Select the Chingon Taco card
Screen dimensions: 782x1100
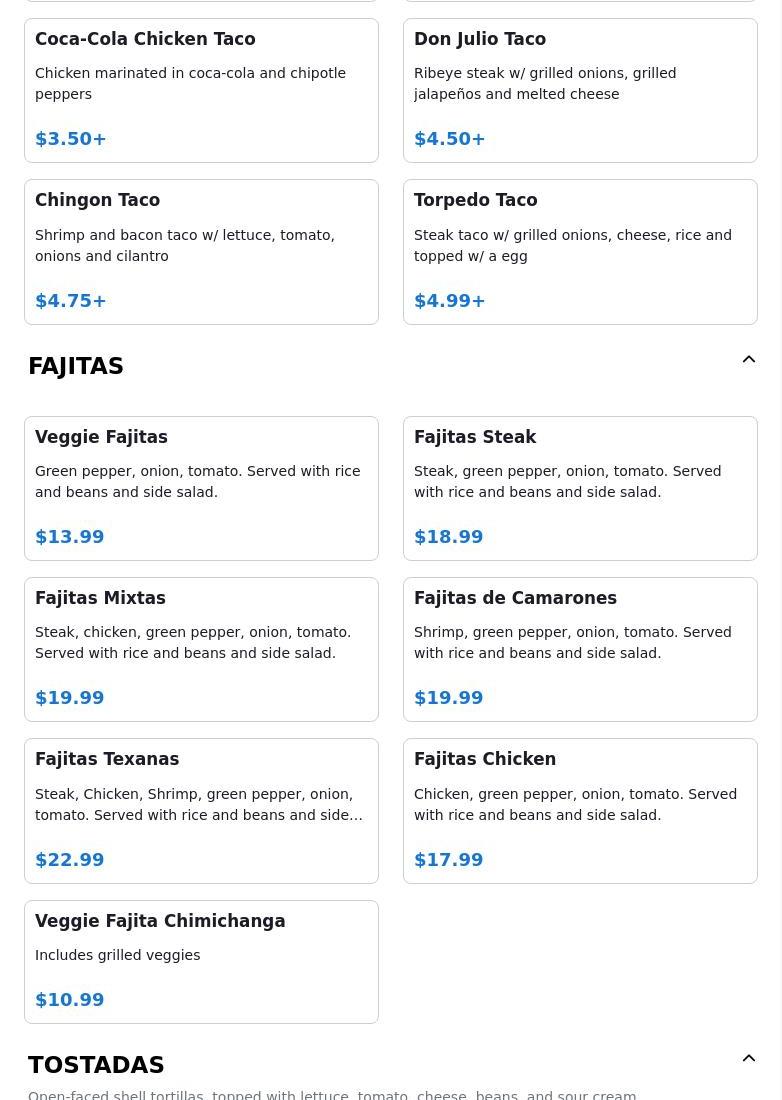tap(201, 252)
